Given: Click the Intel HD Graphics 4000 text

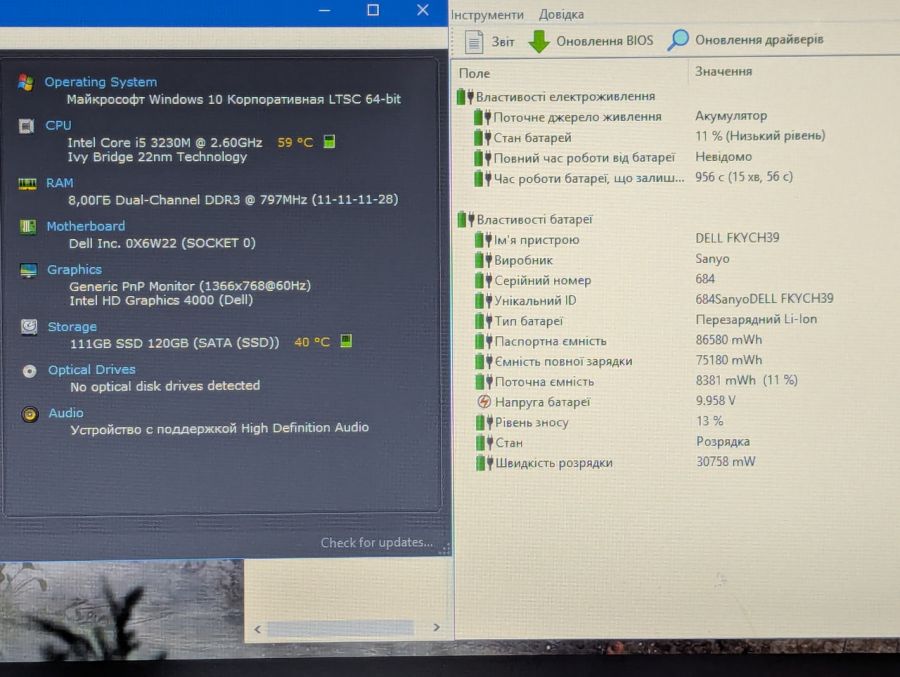Looking at the screenshot, I should tap(161, 300).
